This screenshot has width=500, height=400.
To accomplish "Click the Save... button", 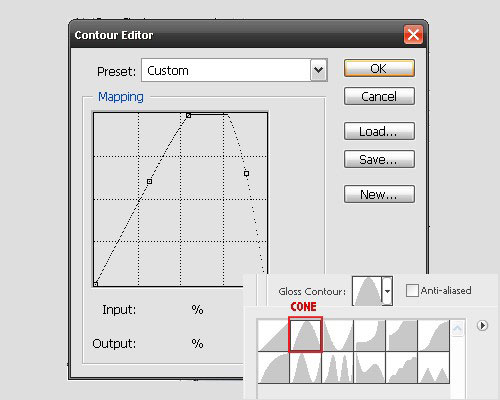I will (x=379, y=159).
